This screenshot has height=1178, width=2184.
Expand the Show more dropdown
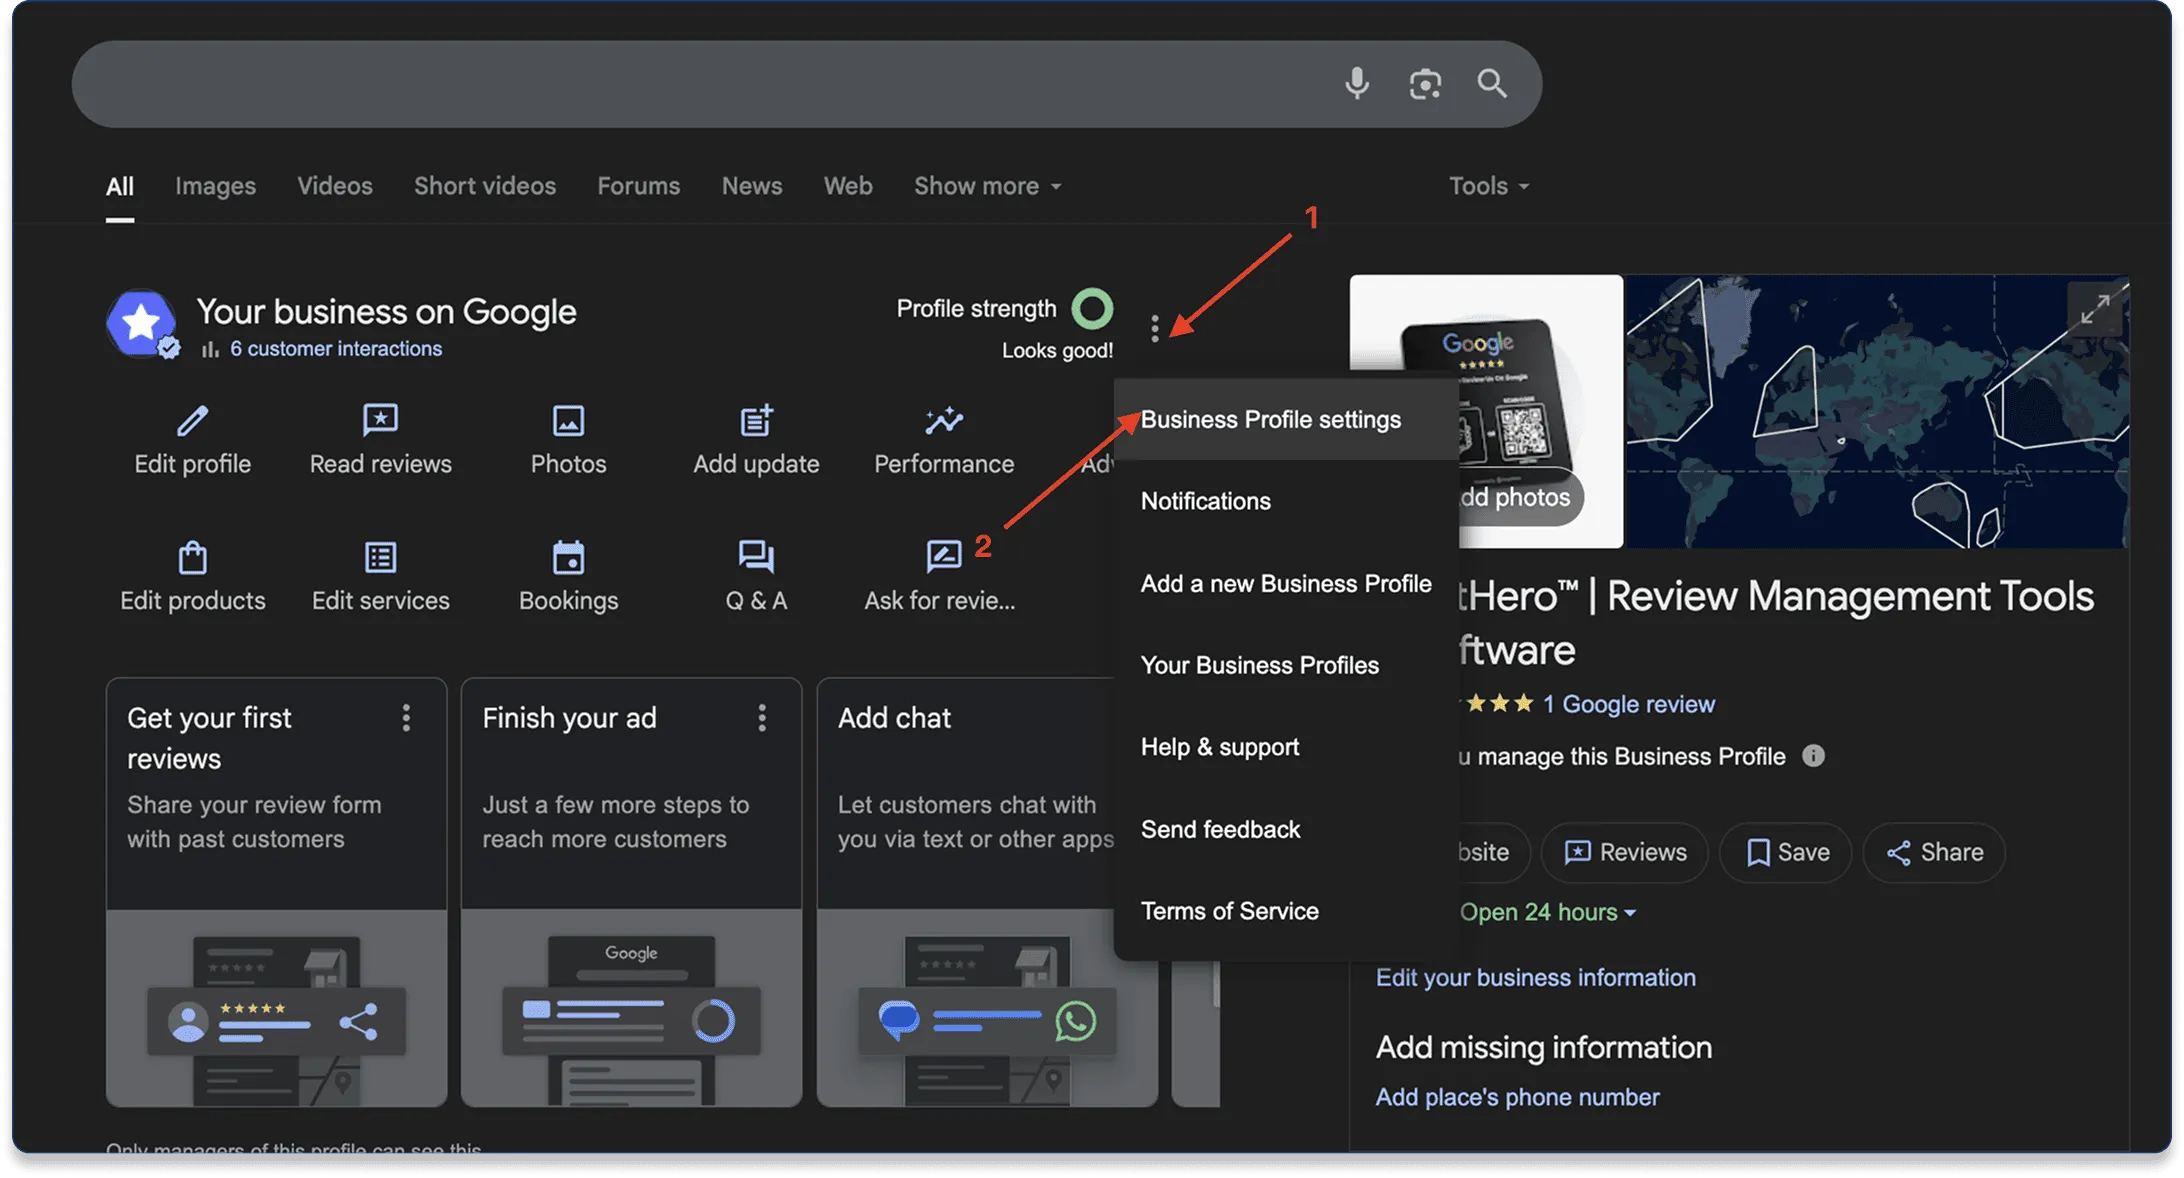coord(987,186)
